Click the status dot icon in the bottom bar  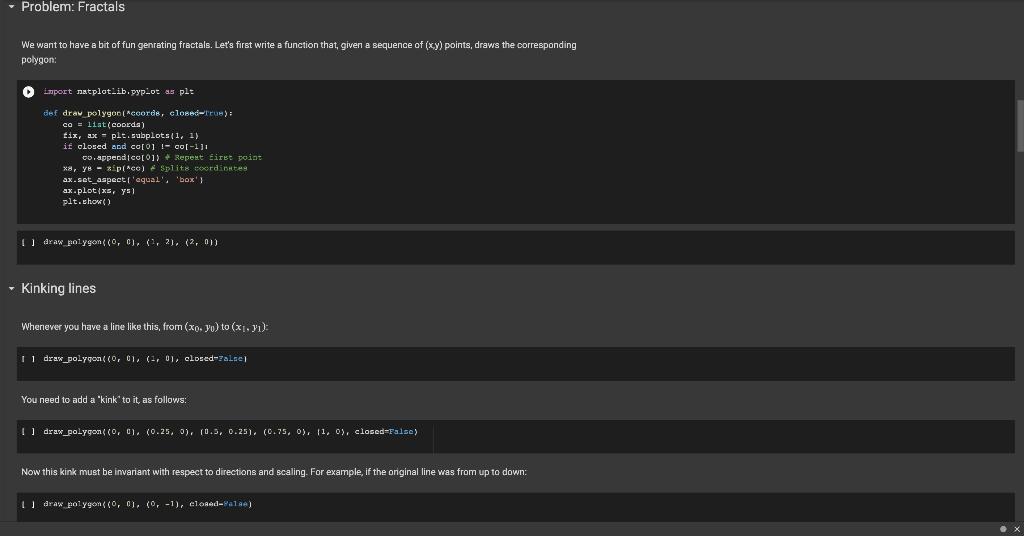pyautogui.click(x=1003, y=529)
